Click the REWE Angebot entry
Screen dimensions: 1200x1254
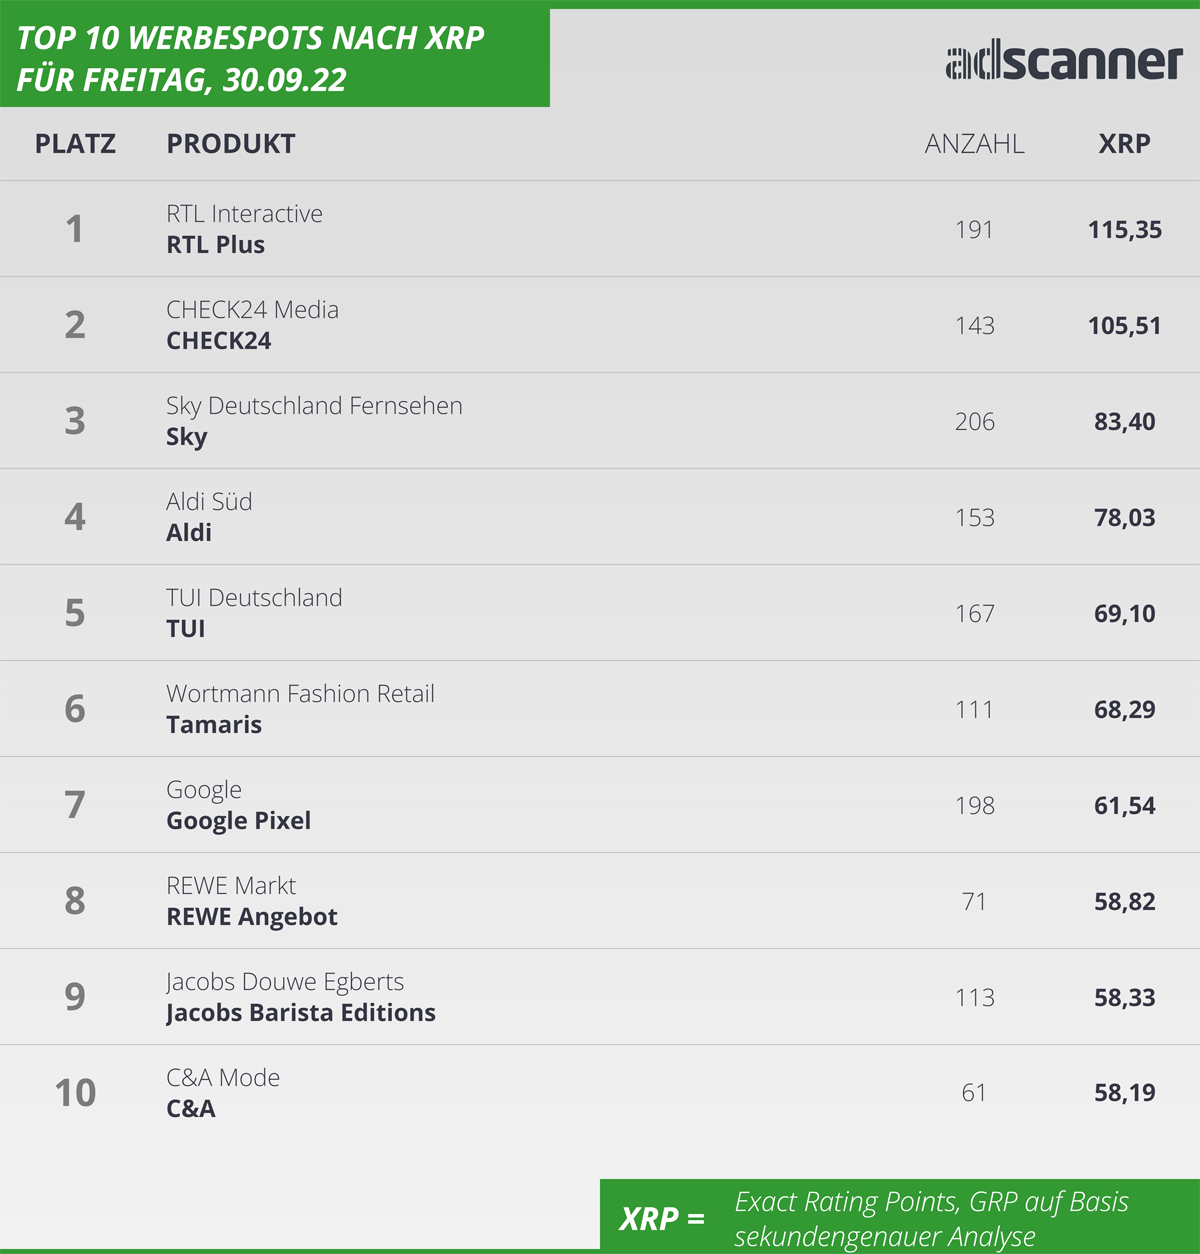coord(252,917)
